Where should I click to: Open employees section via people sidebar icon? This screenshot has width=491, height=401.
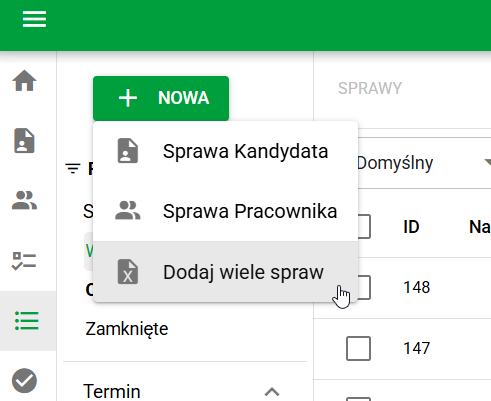(x=24, y=200)
